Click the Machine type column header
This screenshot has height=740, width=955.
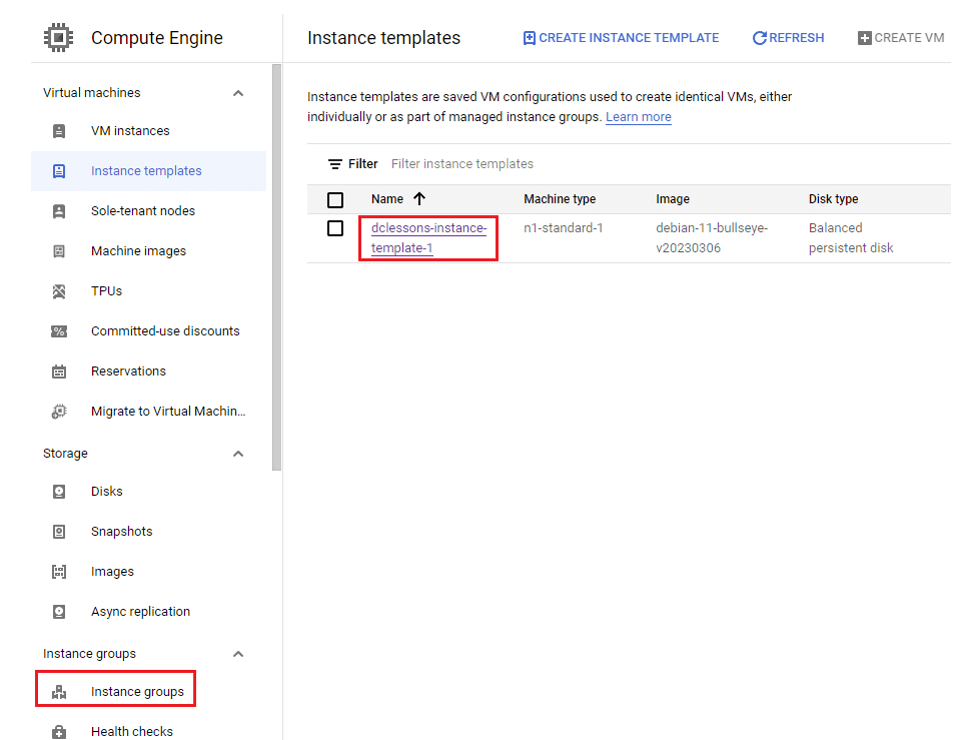coord(560,199)
